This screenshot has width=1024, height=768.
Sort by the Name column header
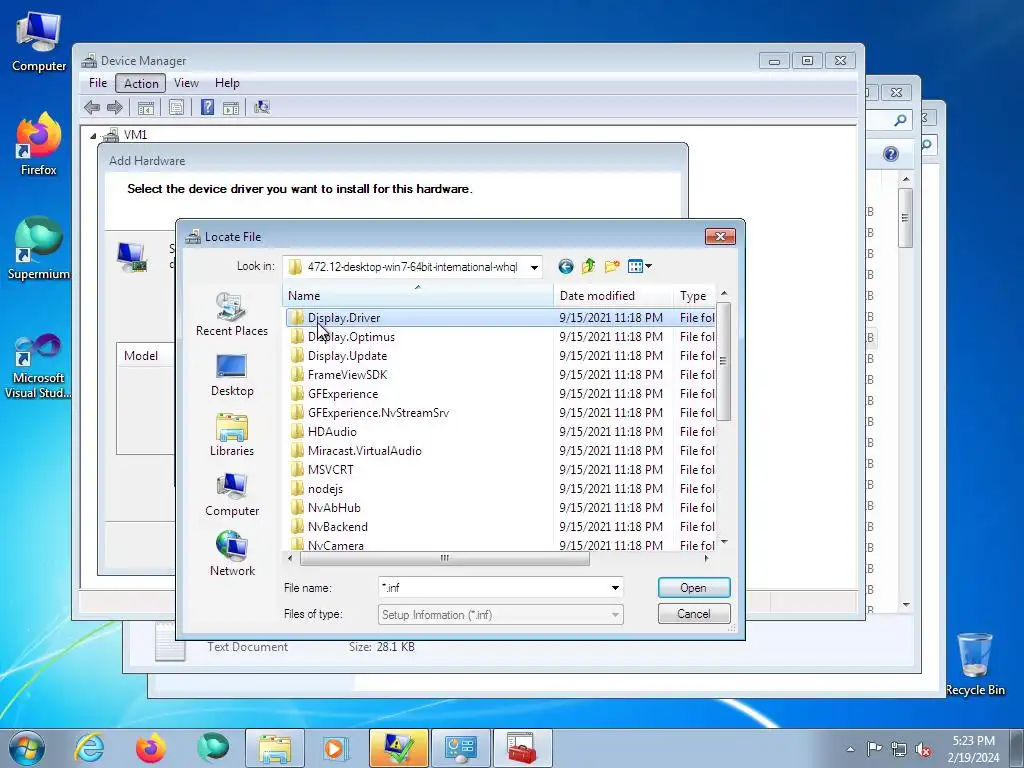pyautogui.click(x=418, y=296)
